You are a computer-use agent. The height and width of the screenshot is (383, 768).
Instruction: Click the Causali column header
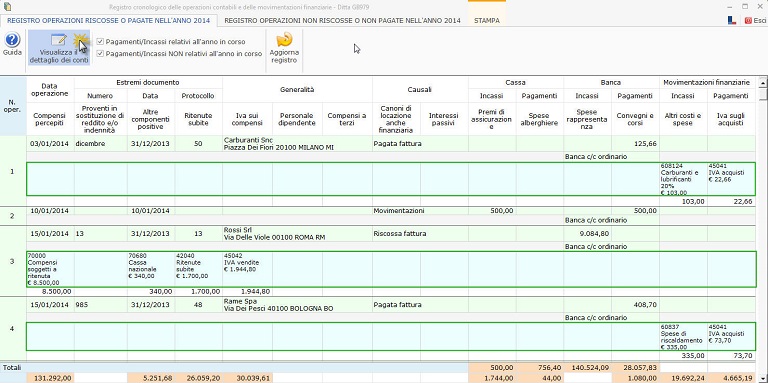click(420, 90)
